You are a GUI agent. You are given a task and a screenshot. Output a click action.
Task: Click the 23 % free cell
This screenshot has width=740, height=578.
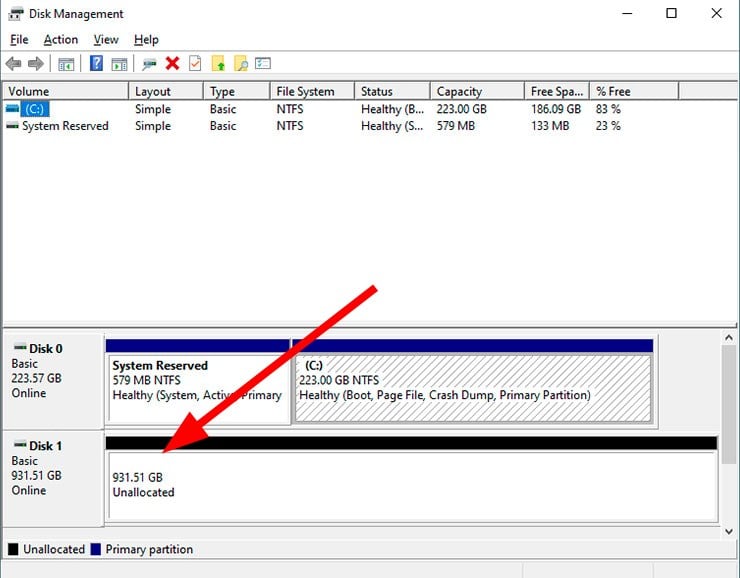[x=608, y=126]
